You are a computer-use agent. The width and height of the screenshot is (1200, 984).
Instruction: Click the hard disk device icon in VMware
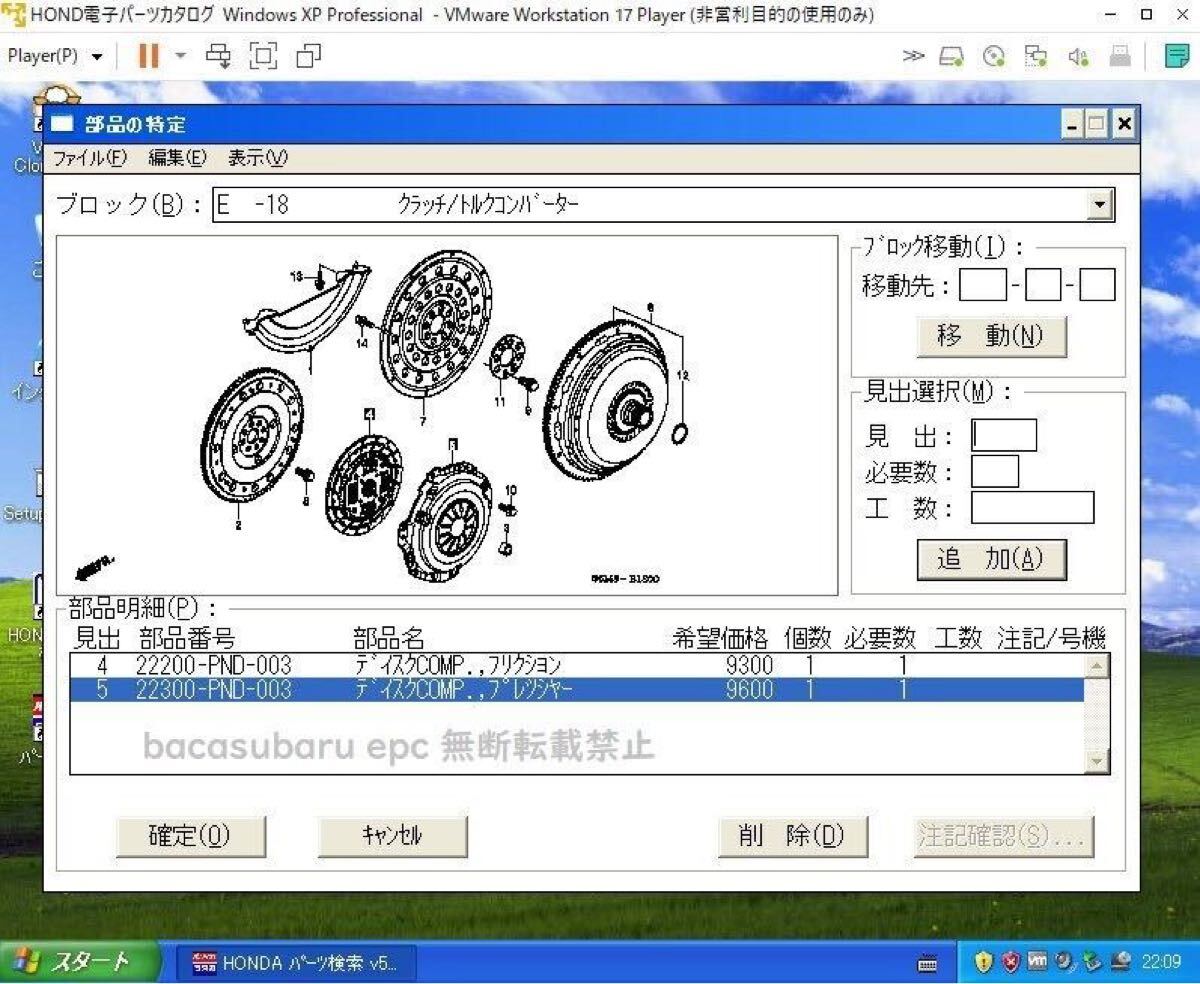pos(951,56)
